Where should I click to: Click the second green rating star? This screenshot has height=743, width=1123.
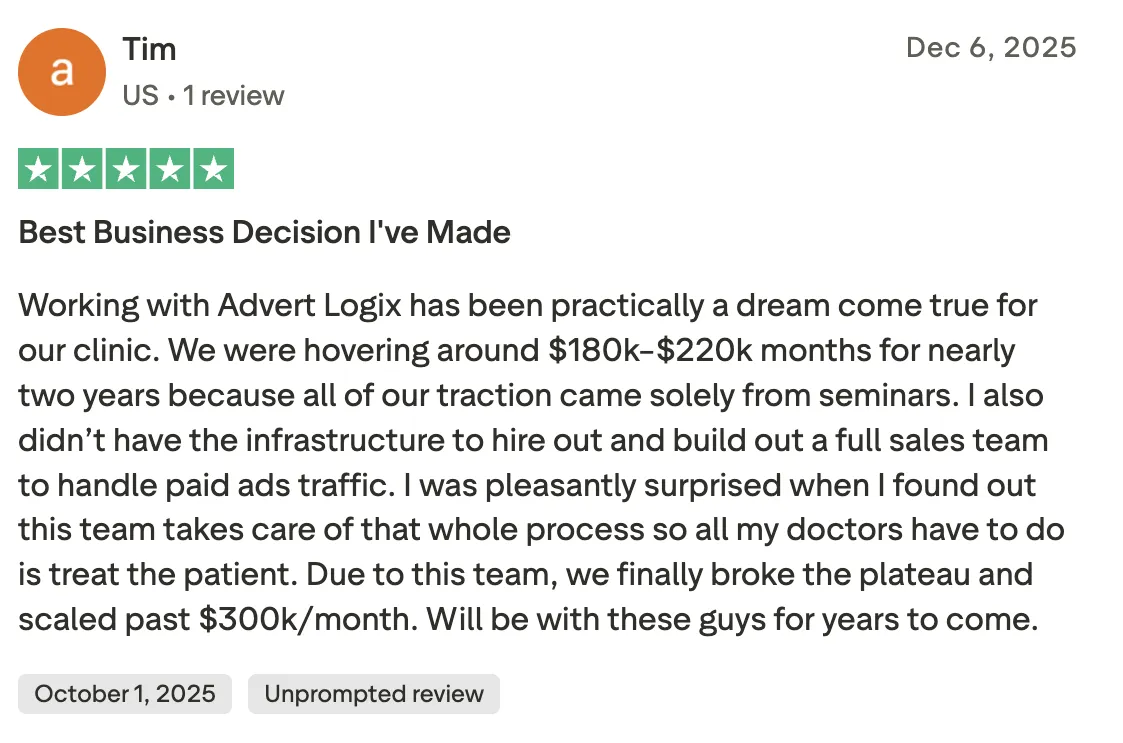[82, 168]
